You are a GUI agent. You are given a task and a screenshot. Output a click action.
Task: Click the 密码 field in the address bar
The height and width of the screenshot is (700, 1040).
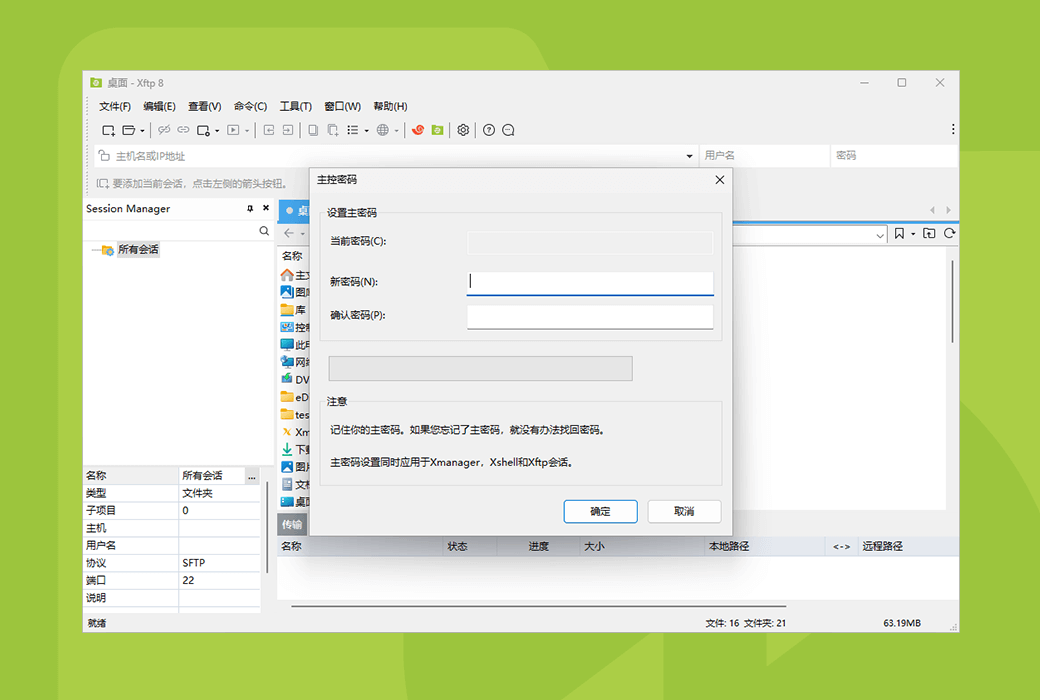[x=894, y=156]
